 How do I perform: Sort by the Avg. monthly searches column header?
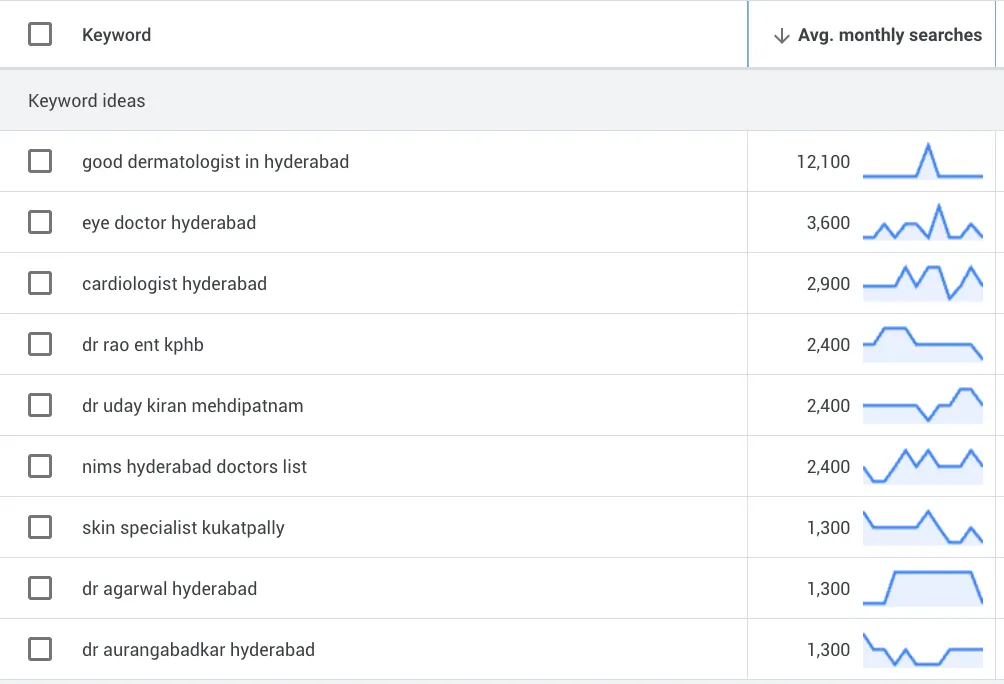tap(889, 35)
